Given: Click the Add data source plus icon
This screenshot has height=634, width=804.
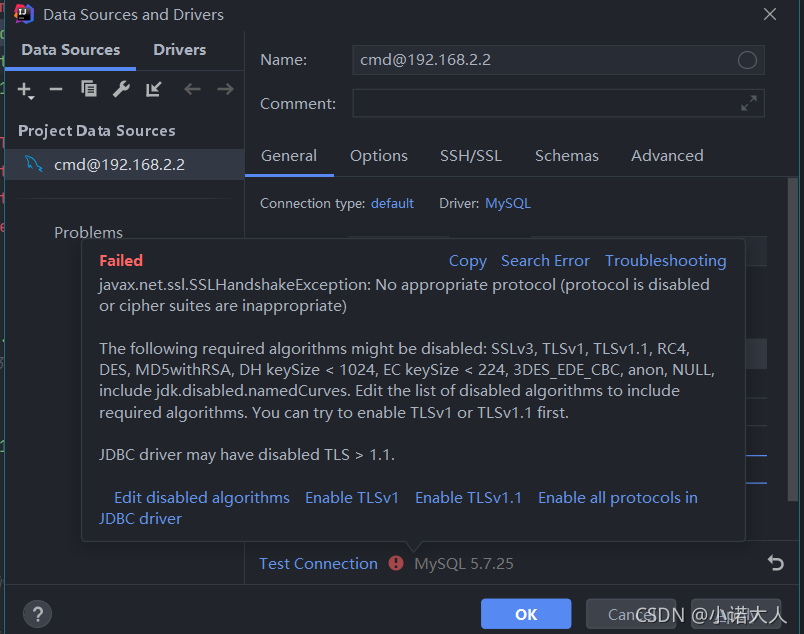Looking at the screenshot, I should [x=25, y=90].
